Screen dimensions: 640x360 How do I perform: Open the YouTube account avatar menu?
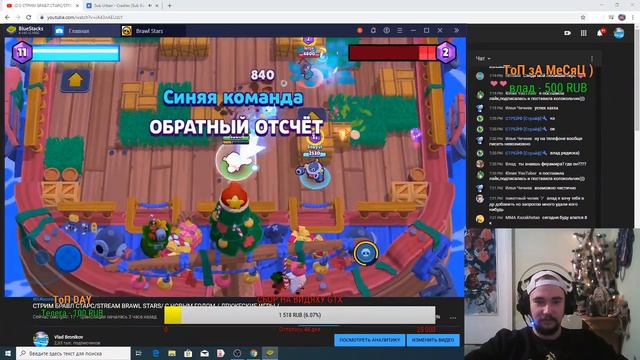[x=619, y=33]
